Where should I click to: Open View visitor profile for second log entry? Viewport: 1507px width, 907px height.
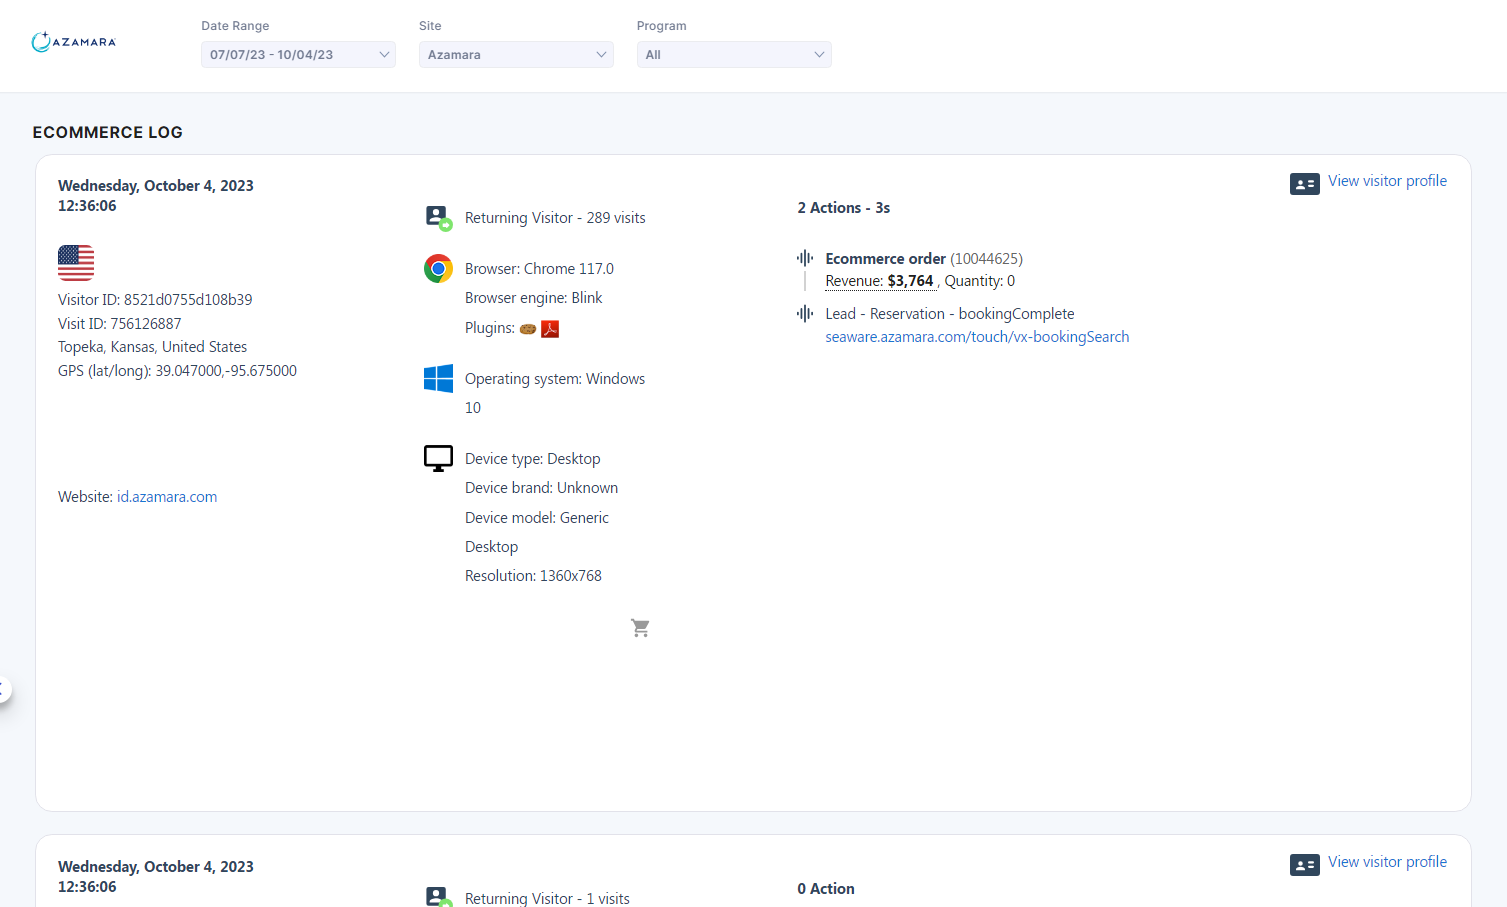pyautogui.click(x=1387, y=862)
